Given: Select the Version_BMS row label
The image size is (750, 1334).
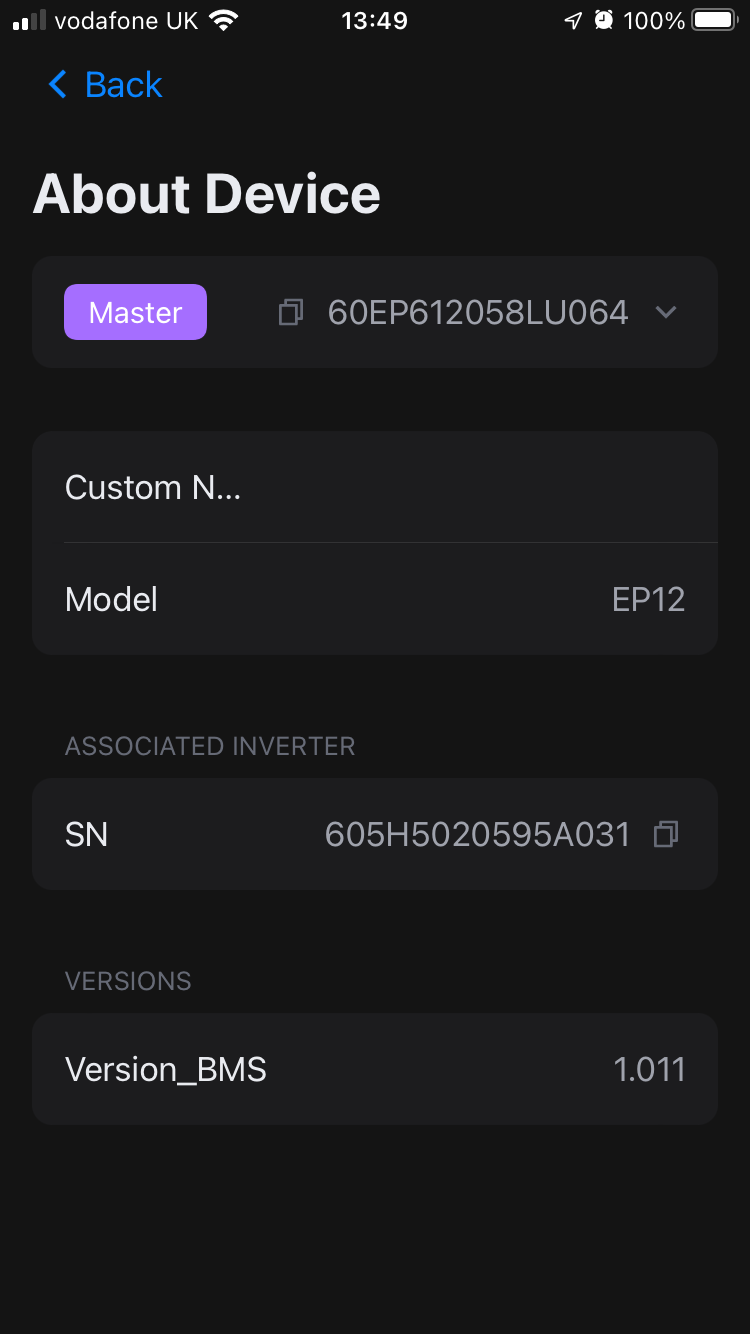Looking at the screenshot, I should tap(166, 1070).
